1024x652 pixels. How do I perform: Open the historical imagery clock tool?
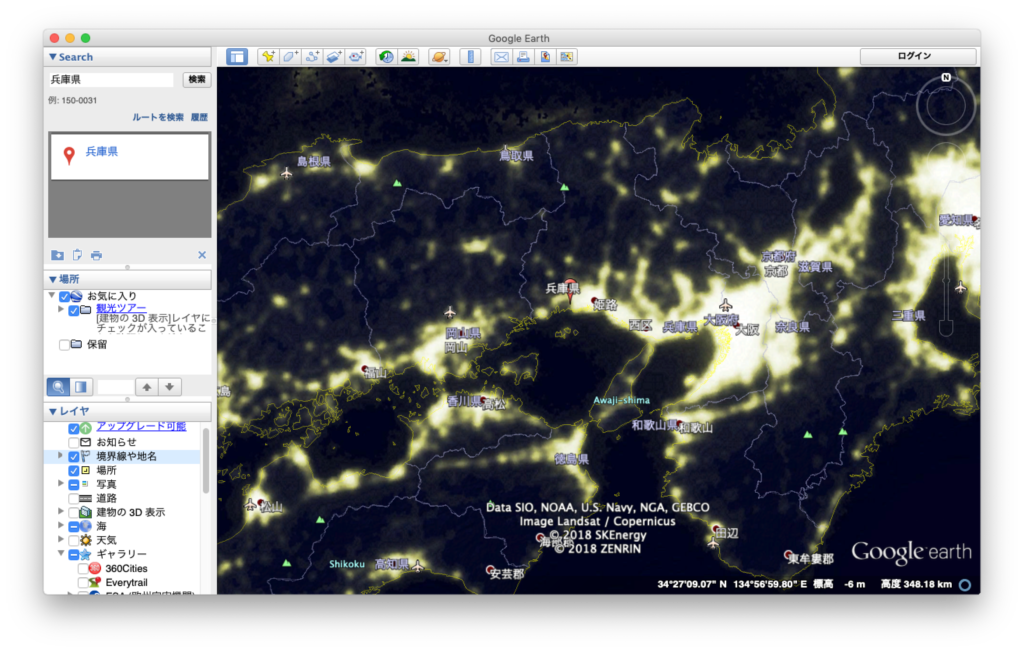[386, 57]
